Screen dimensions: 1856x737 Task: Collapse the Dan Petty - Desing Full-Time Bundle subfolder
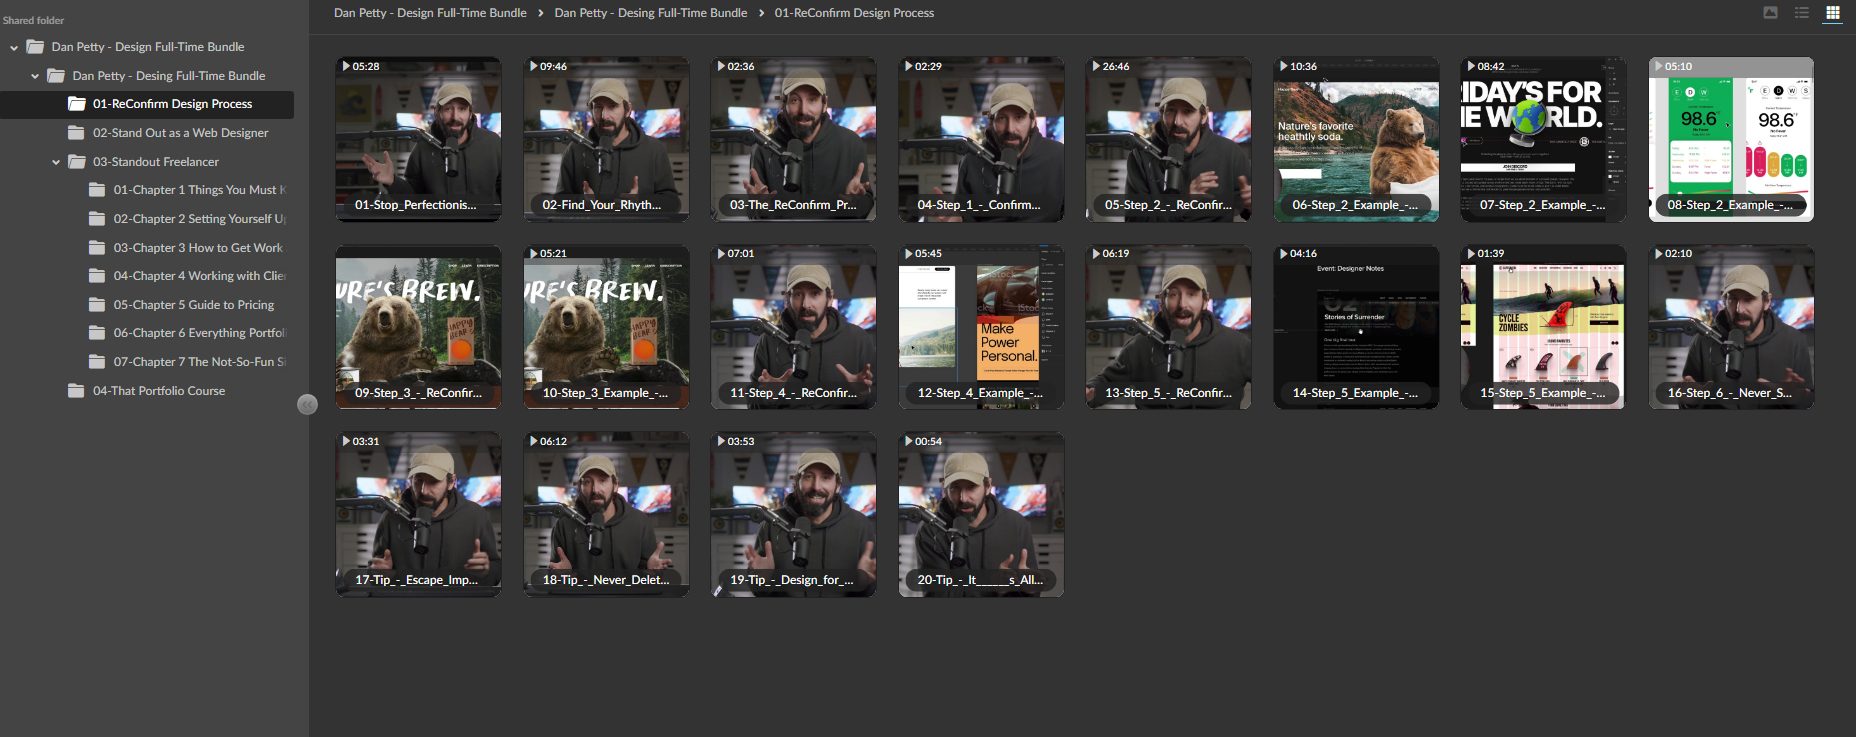(x=35, y=76)
